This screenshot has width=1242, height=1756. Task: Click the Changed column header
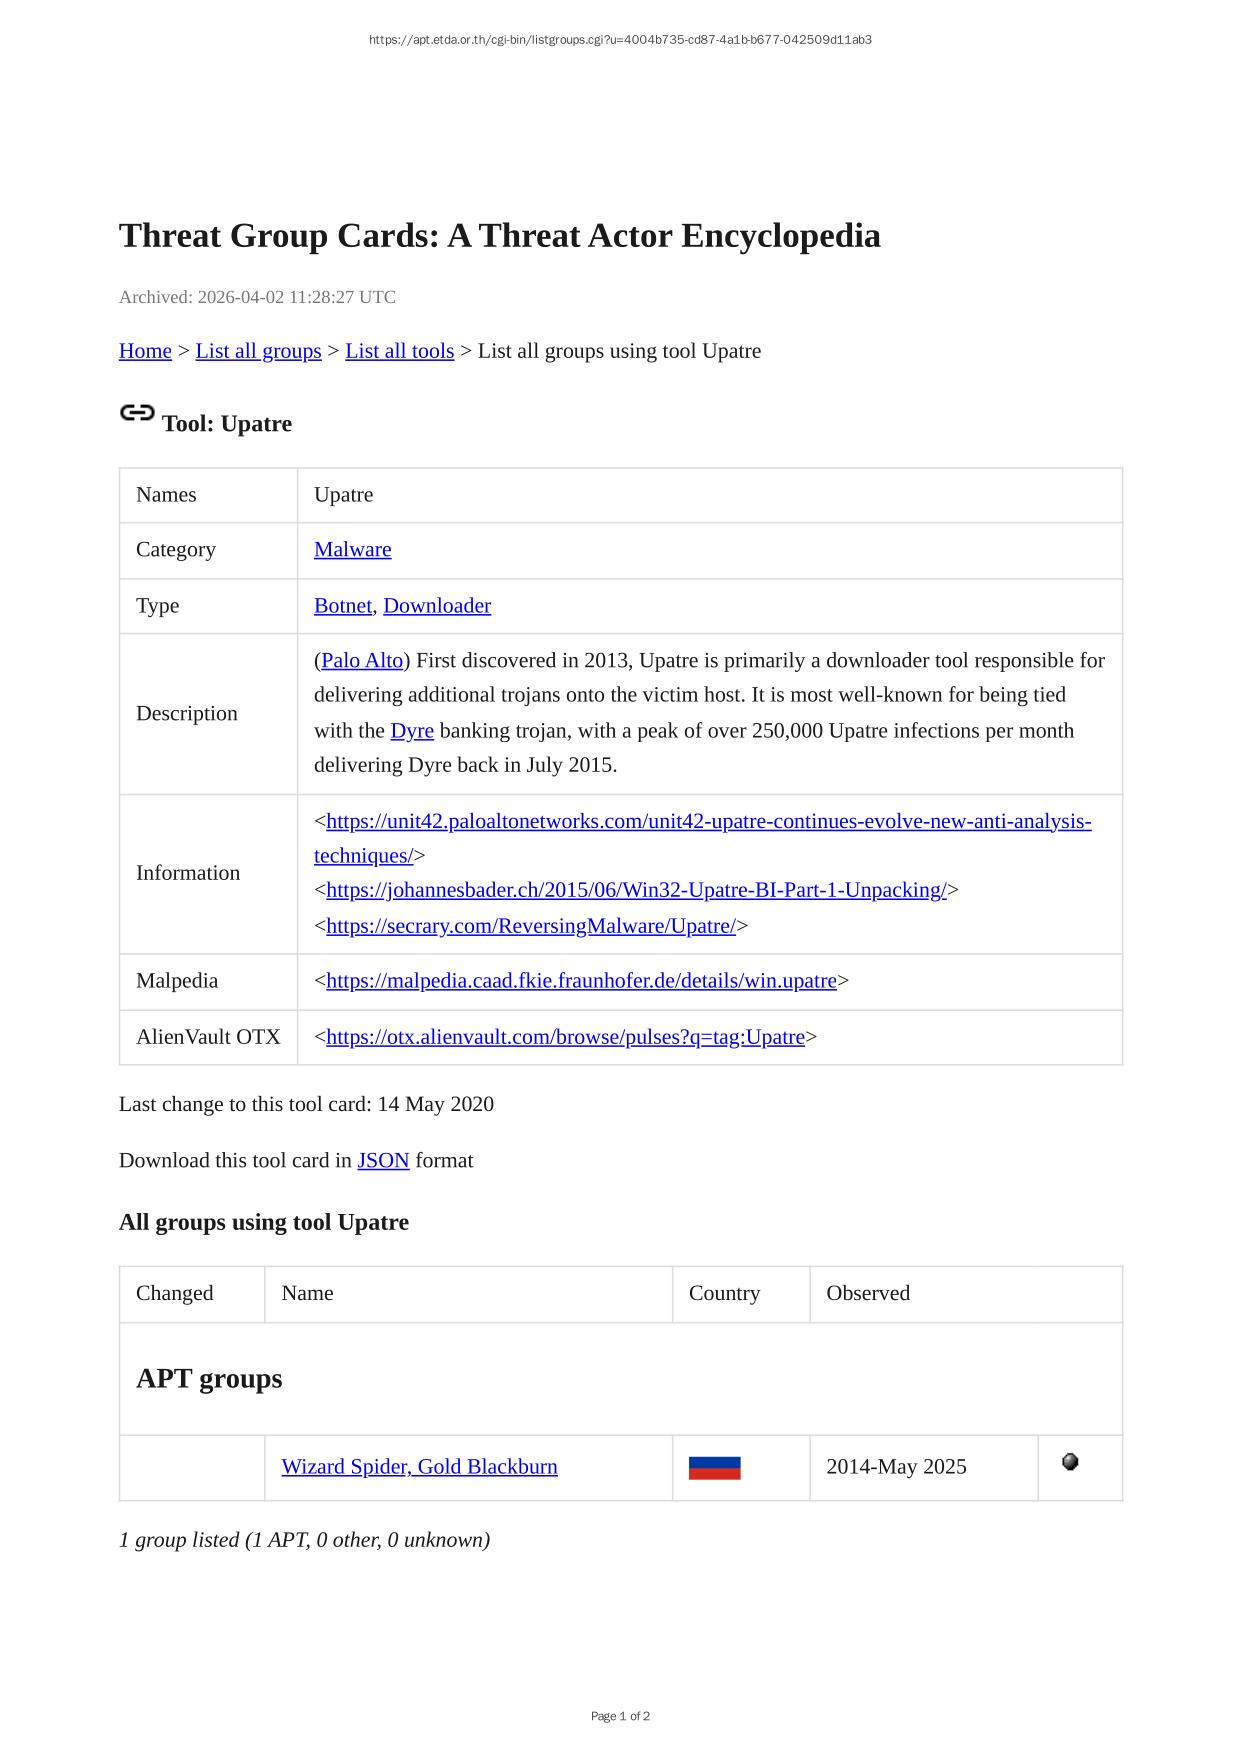tap(175, 1293)
